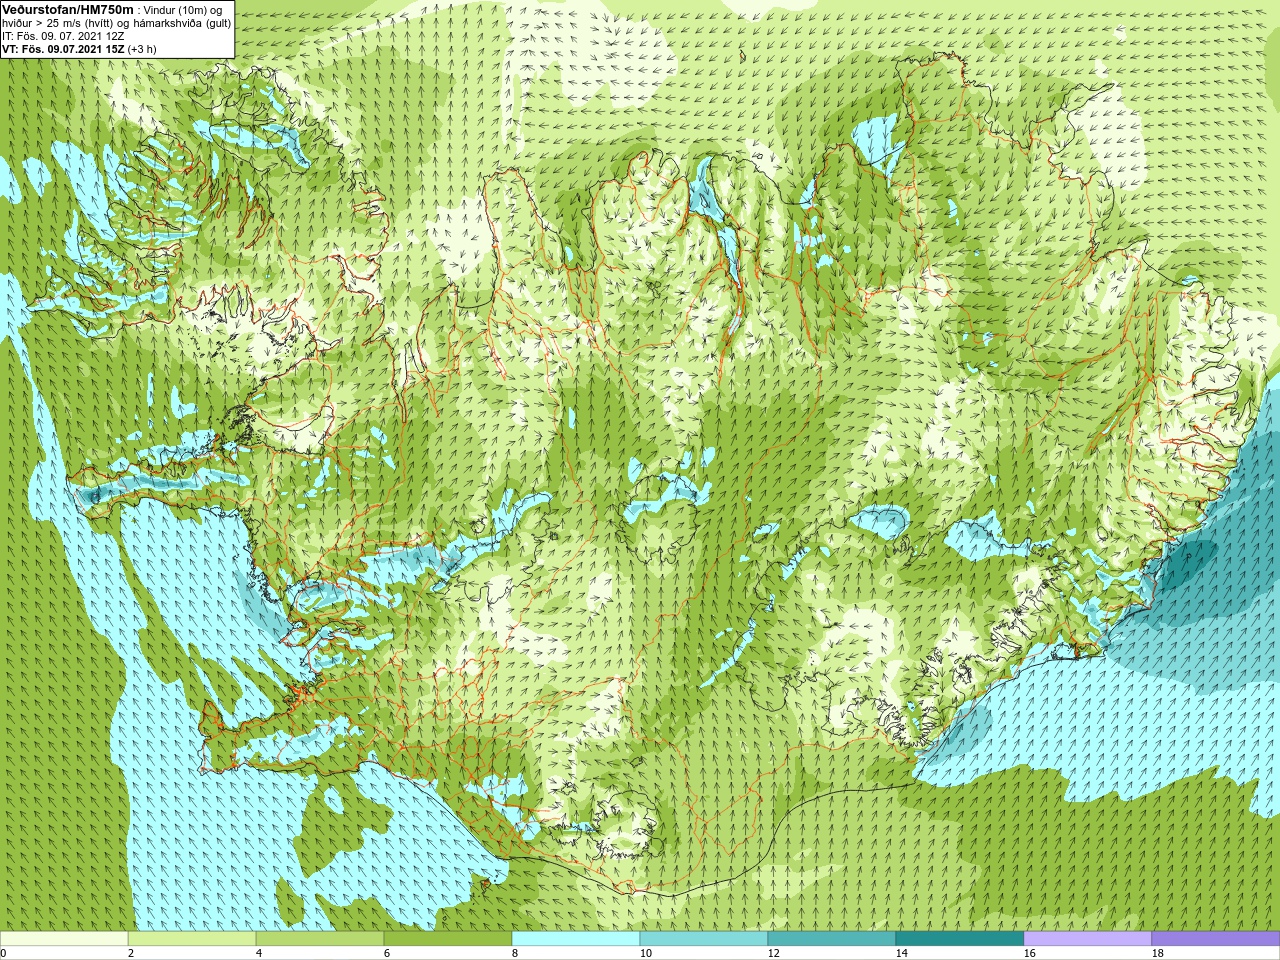1280x960 pixels.
Task: Click the legend scale label '2'
Action: pyautogui.click(x=131, y=953)
